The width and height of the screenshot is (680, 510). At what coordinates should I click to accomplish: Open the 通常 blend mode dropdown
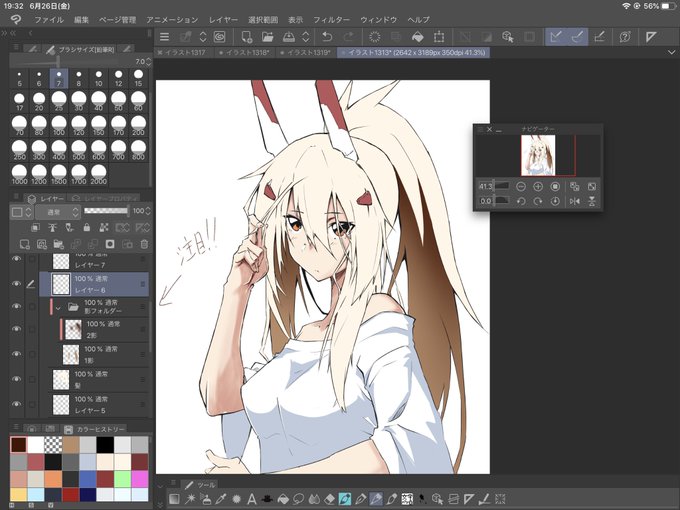58,212
